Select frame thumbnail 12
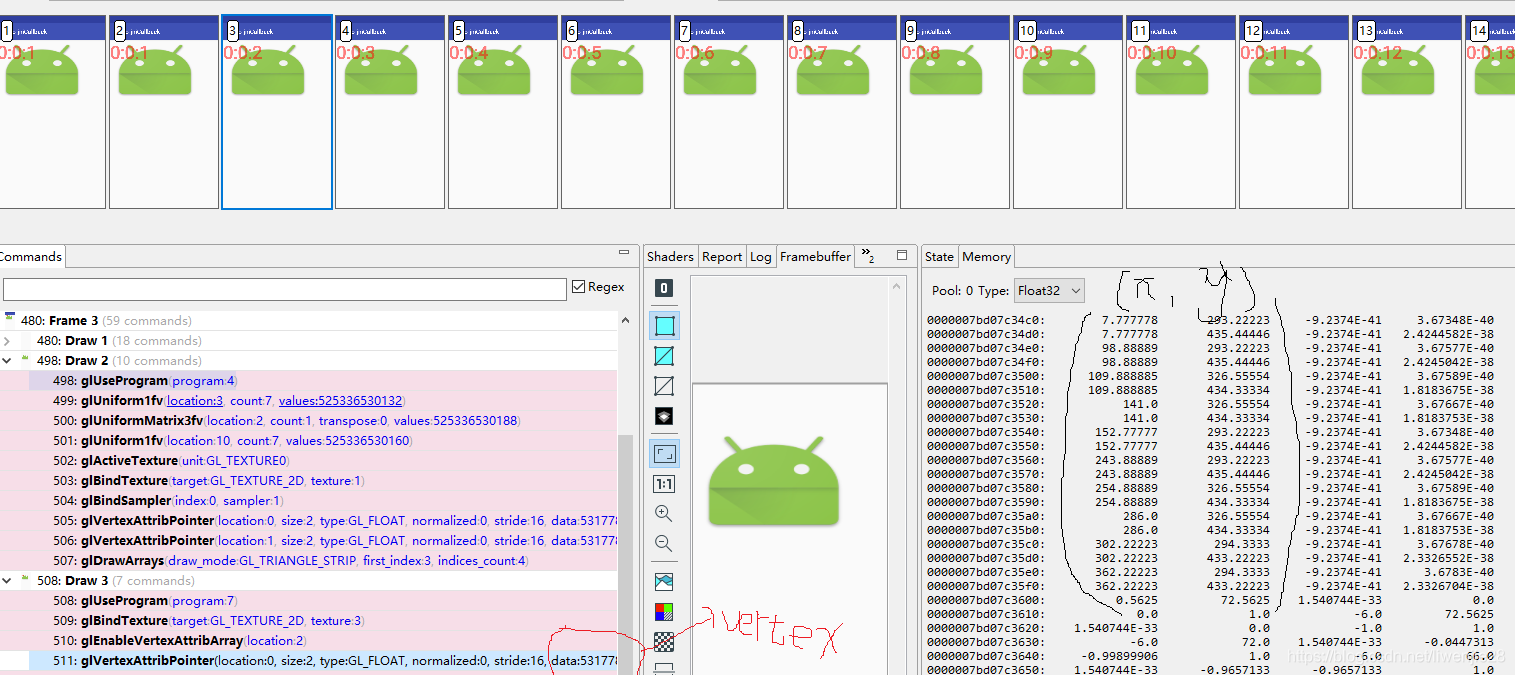This screenshot has height=675, width=1515. (x=1293, y=112)
